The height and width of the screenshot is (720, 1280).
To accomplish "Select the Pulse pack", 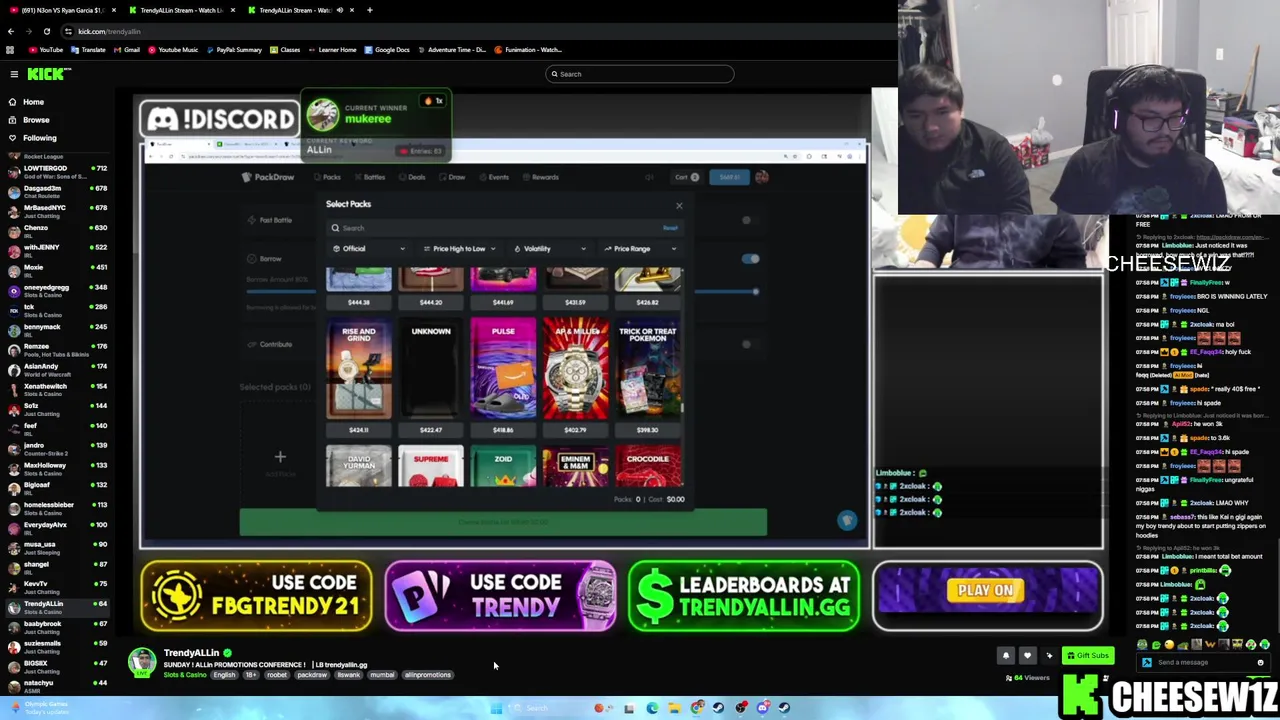I will click(503, 378).
